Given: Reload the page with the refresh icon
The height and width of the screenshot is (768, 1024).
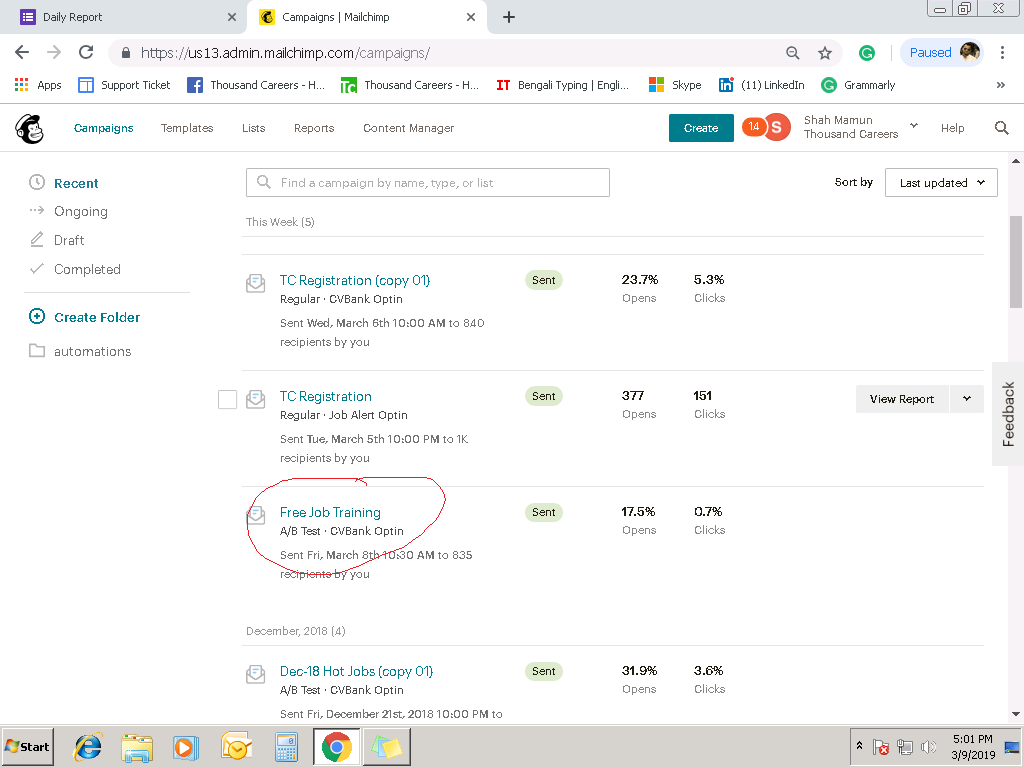Looking at the screenshot, I should point(86,53).
